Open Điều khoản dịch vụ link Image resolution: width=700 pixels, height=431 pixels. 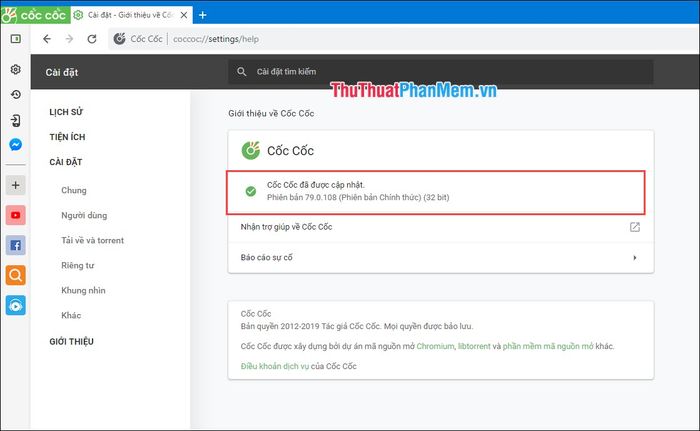275,366
